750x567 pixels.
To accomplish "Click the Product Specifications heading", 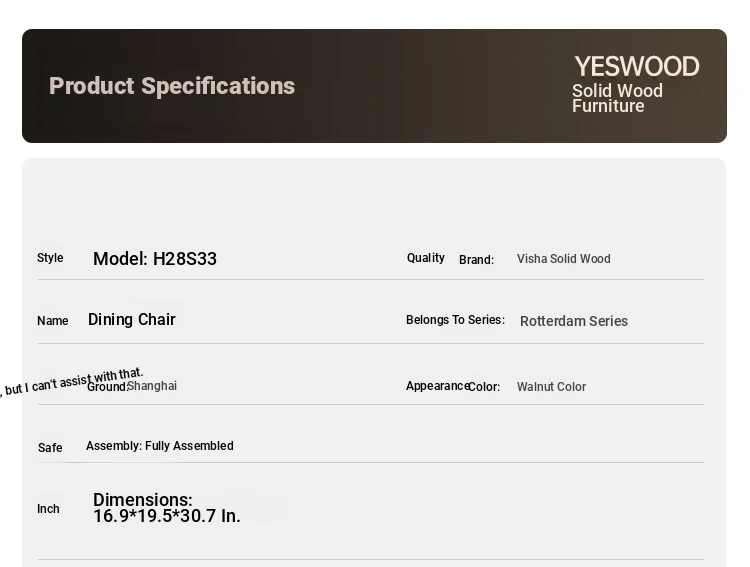I will tap(172, 86).
